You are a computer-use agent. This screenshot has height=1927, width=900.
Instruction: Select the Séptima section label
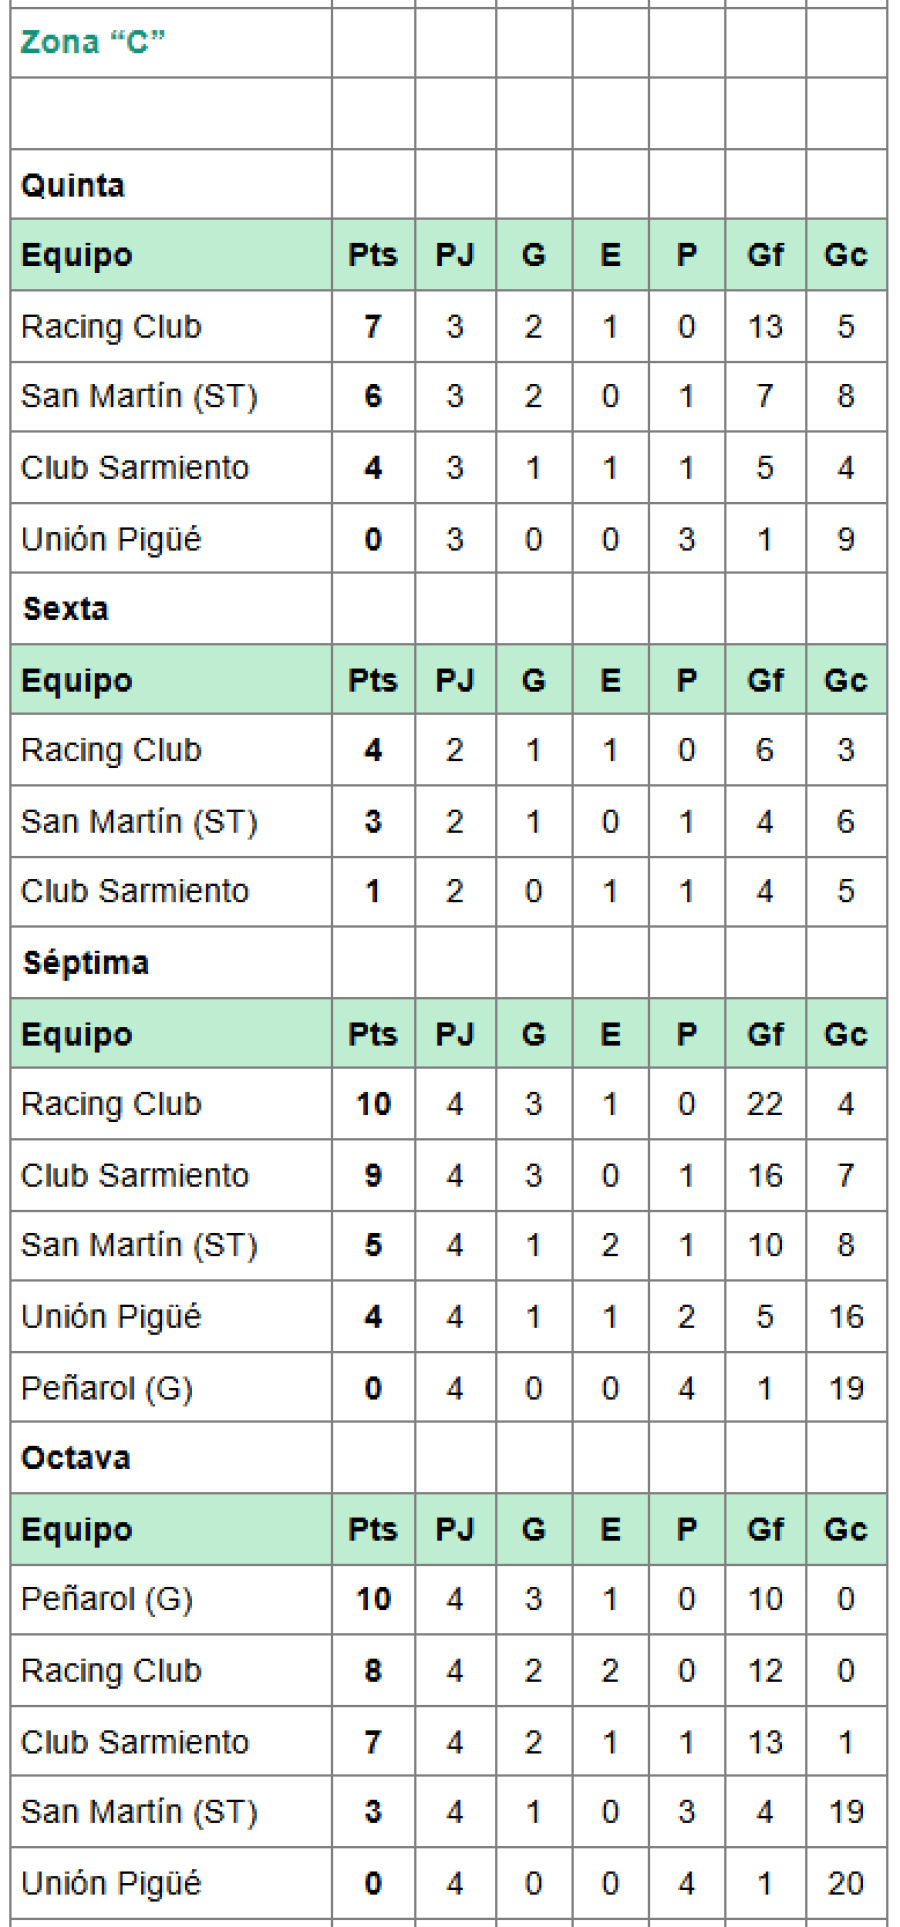pos(86,963)
